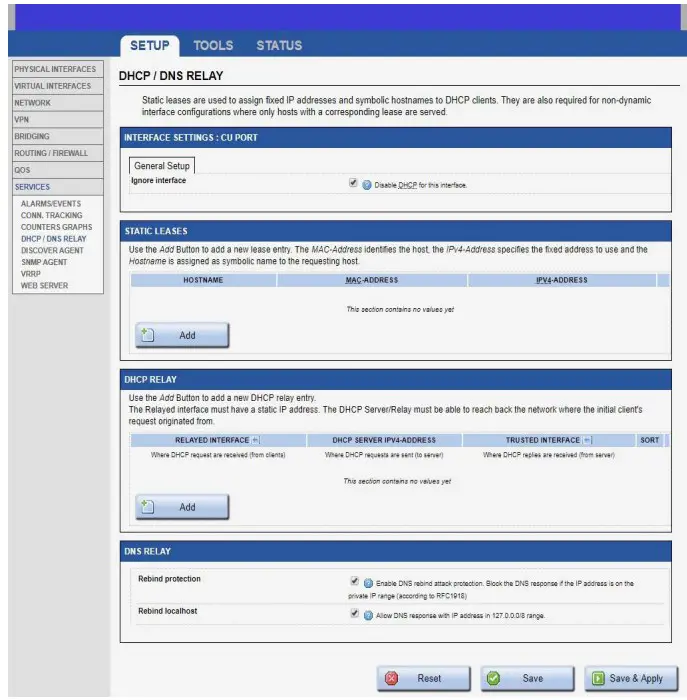The width and height of the screenshot is (687, 700).
Task: Click the Trusted Interface column header
Action: 549,440
